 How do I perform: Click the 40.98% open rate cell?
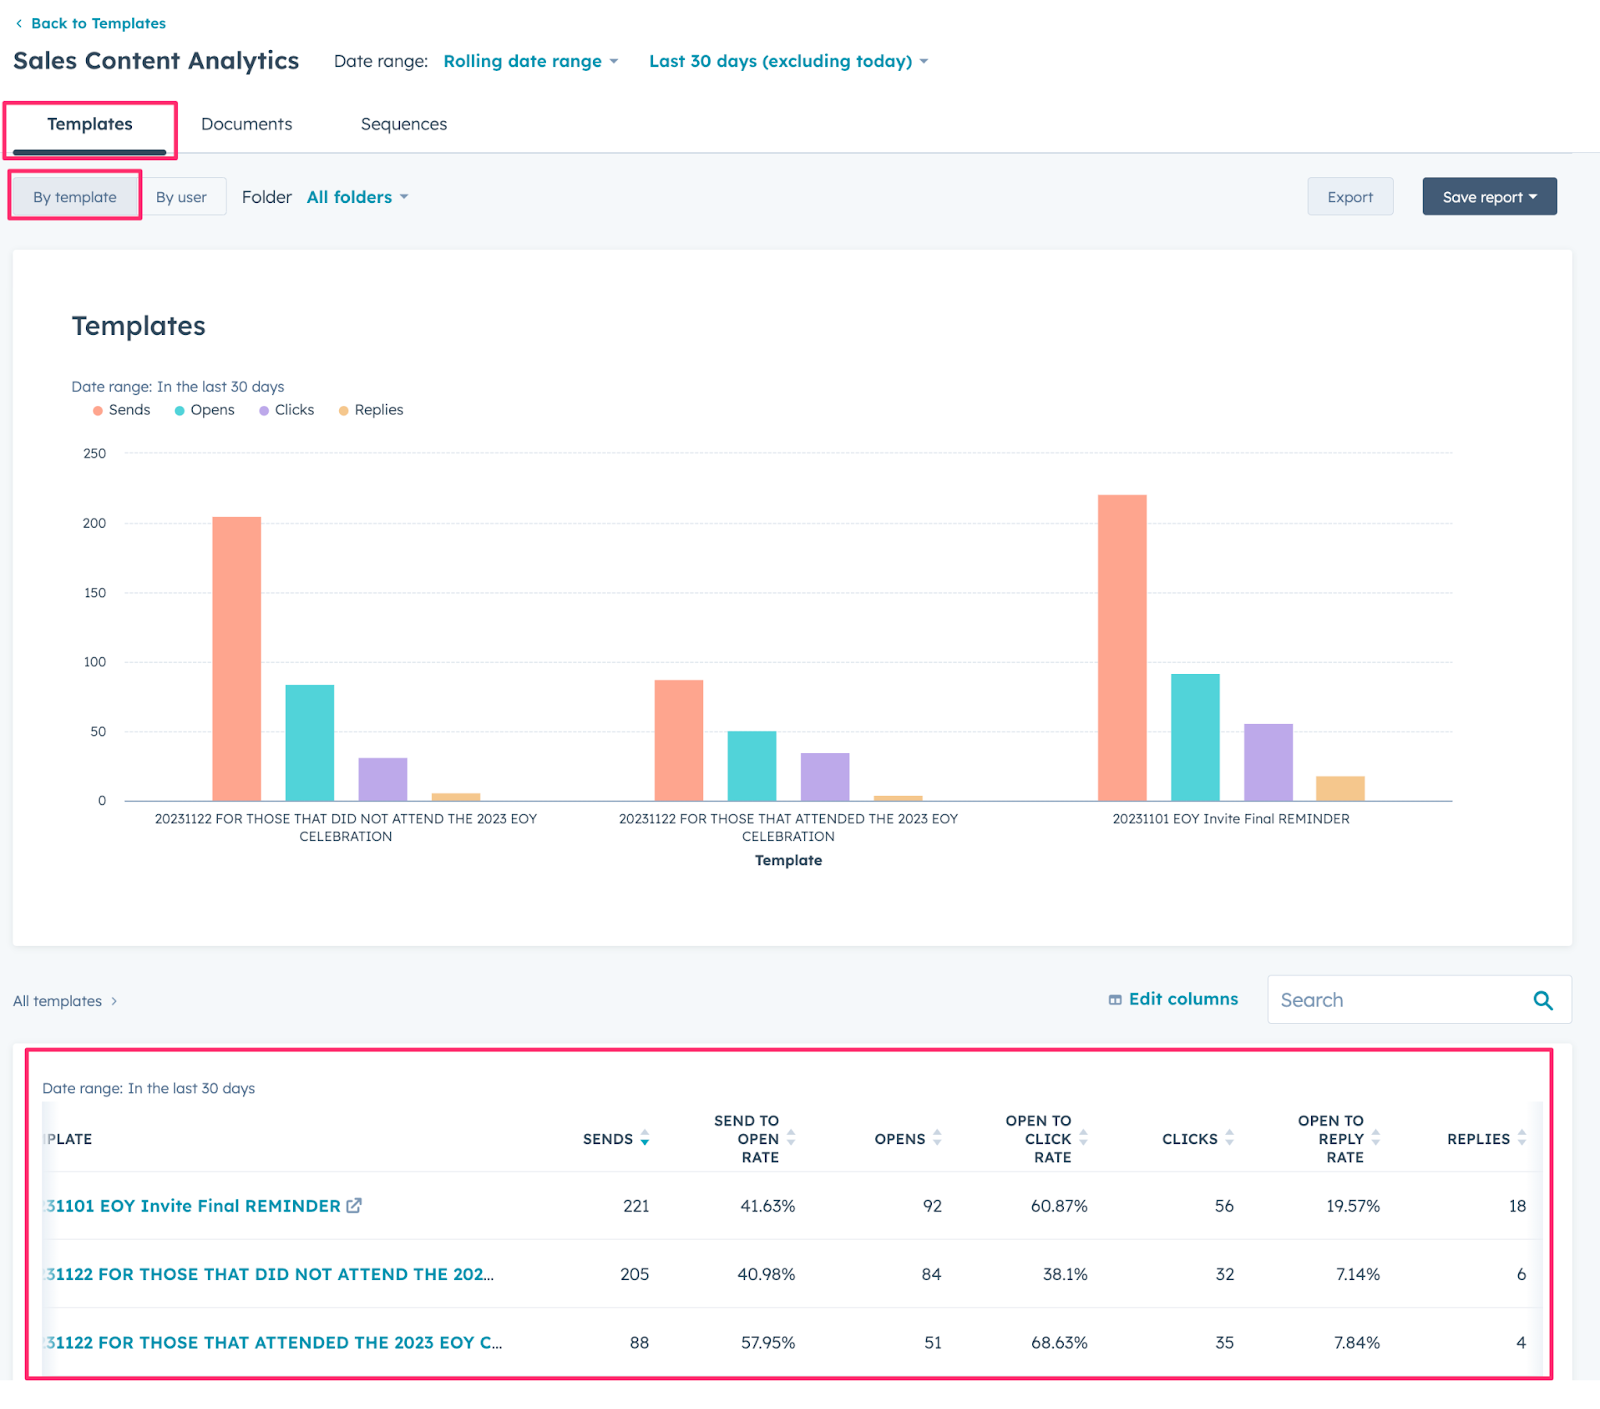(x=766, y=1274)
